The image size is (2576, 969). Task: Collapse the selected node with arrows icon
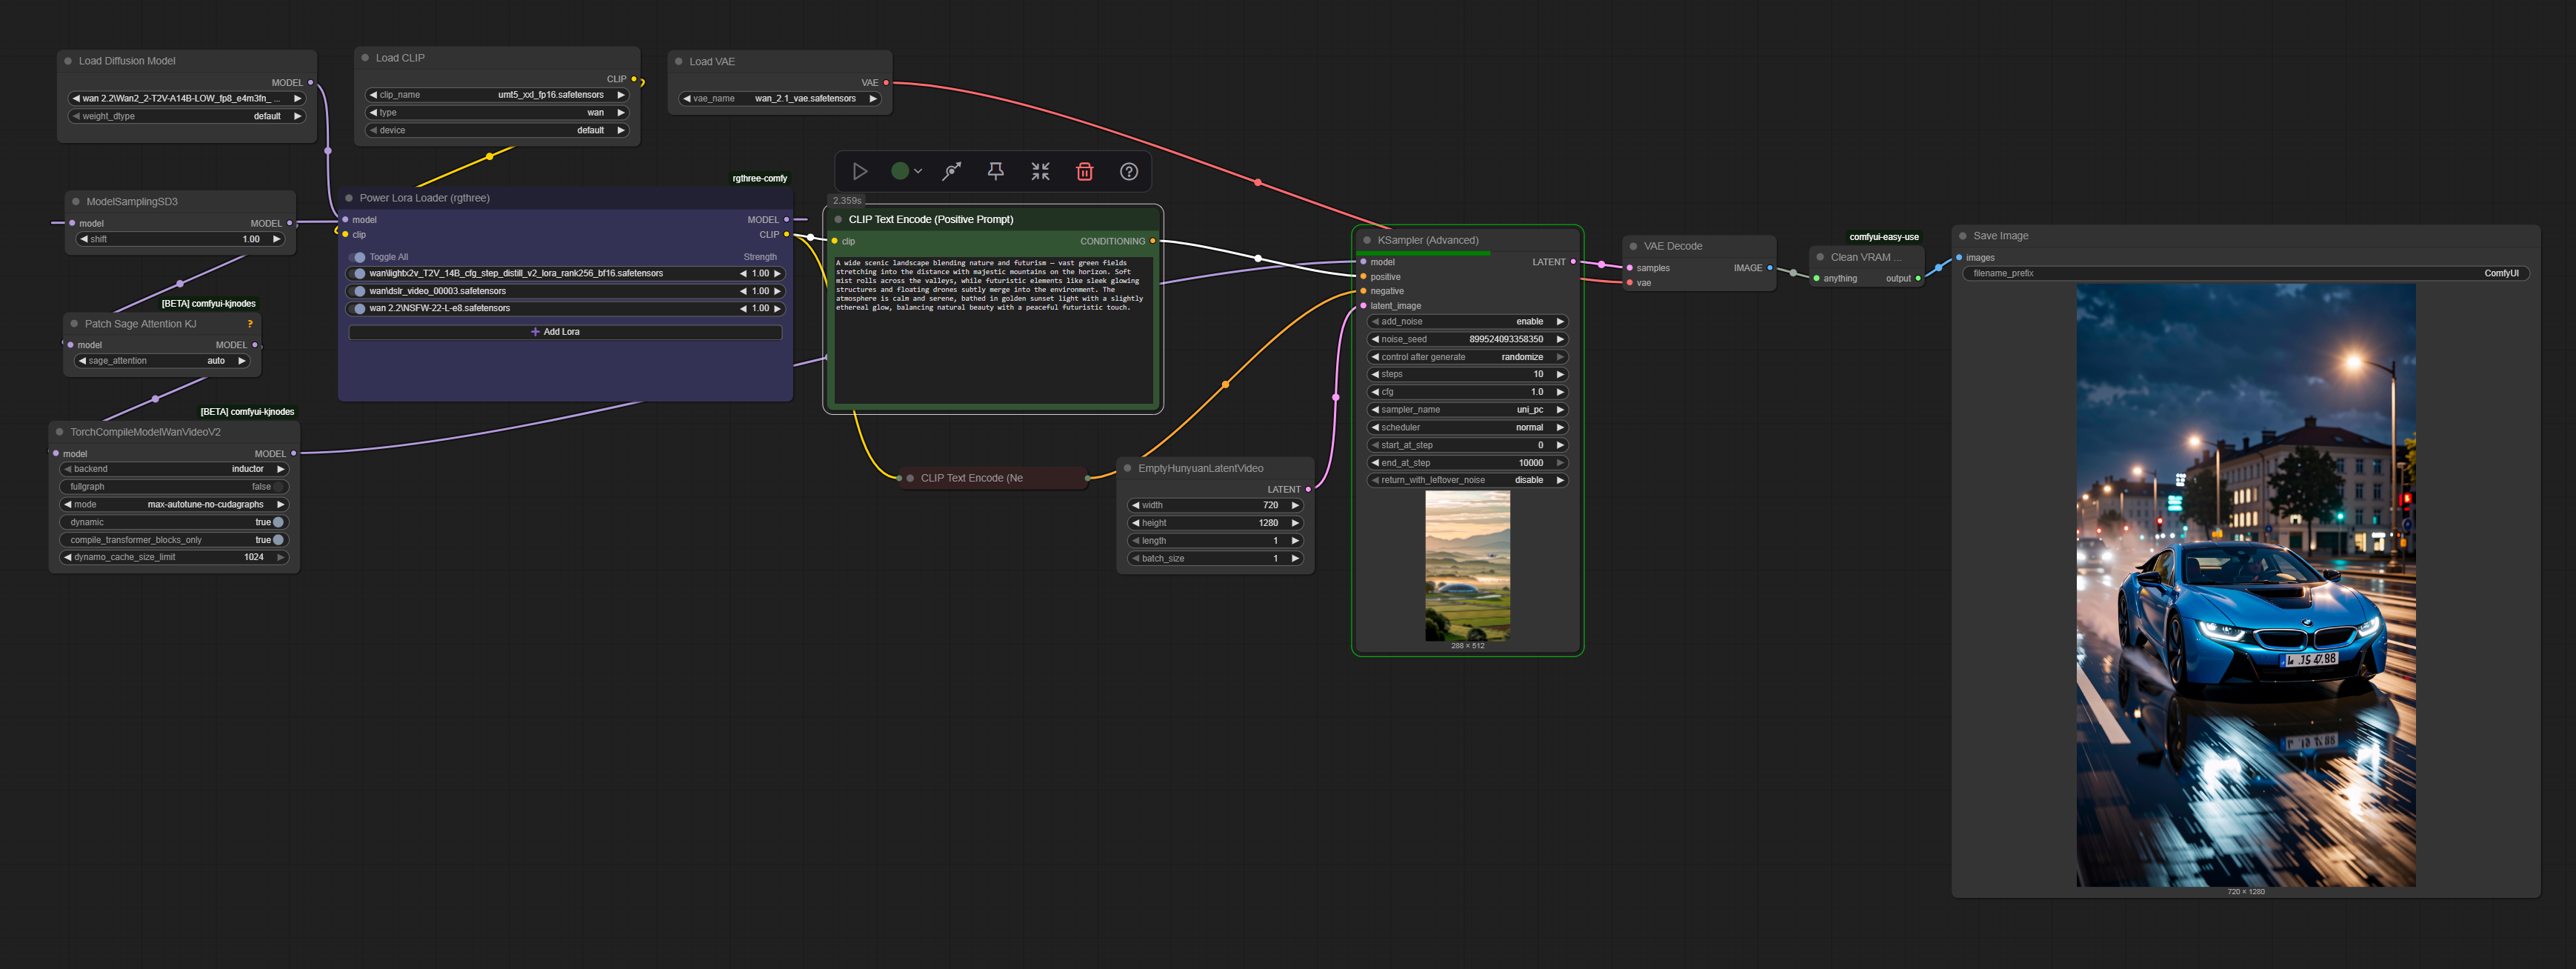[1040, 171]
